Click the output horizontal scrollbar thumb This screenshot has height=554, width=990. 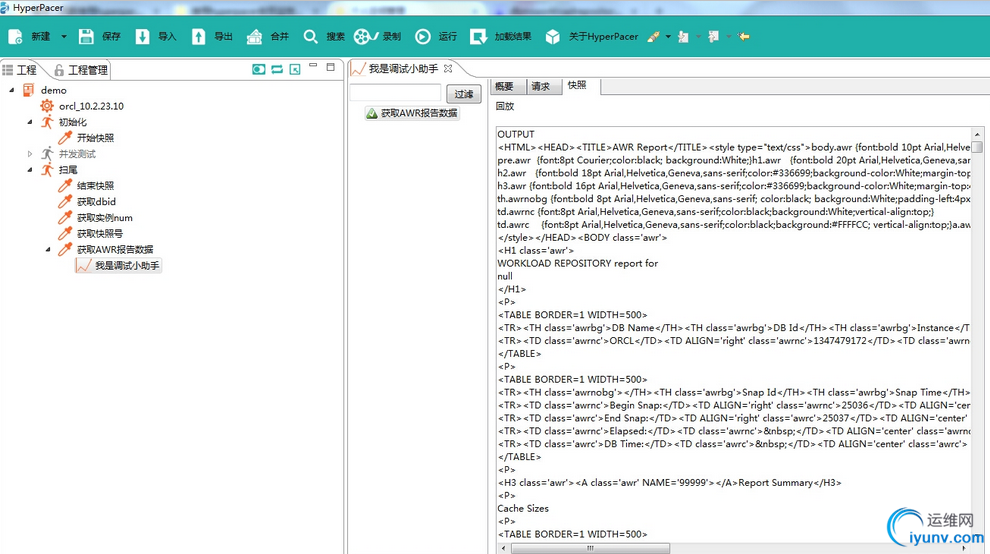pyautogui.click(x=590, y=548)
